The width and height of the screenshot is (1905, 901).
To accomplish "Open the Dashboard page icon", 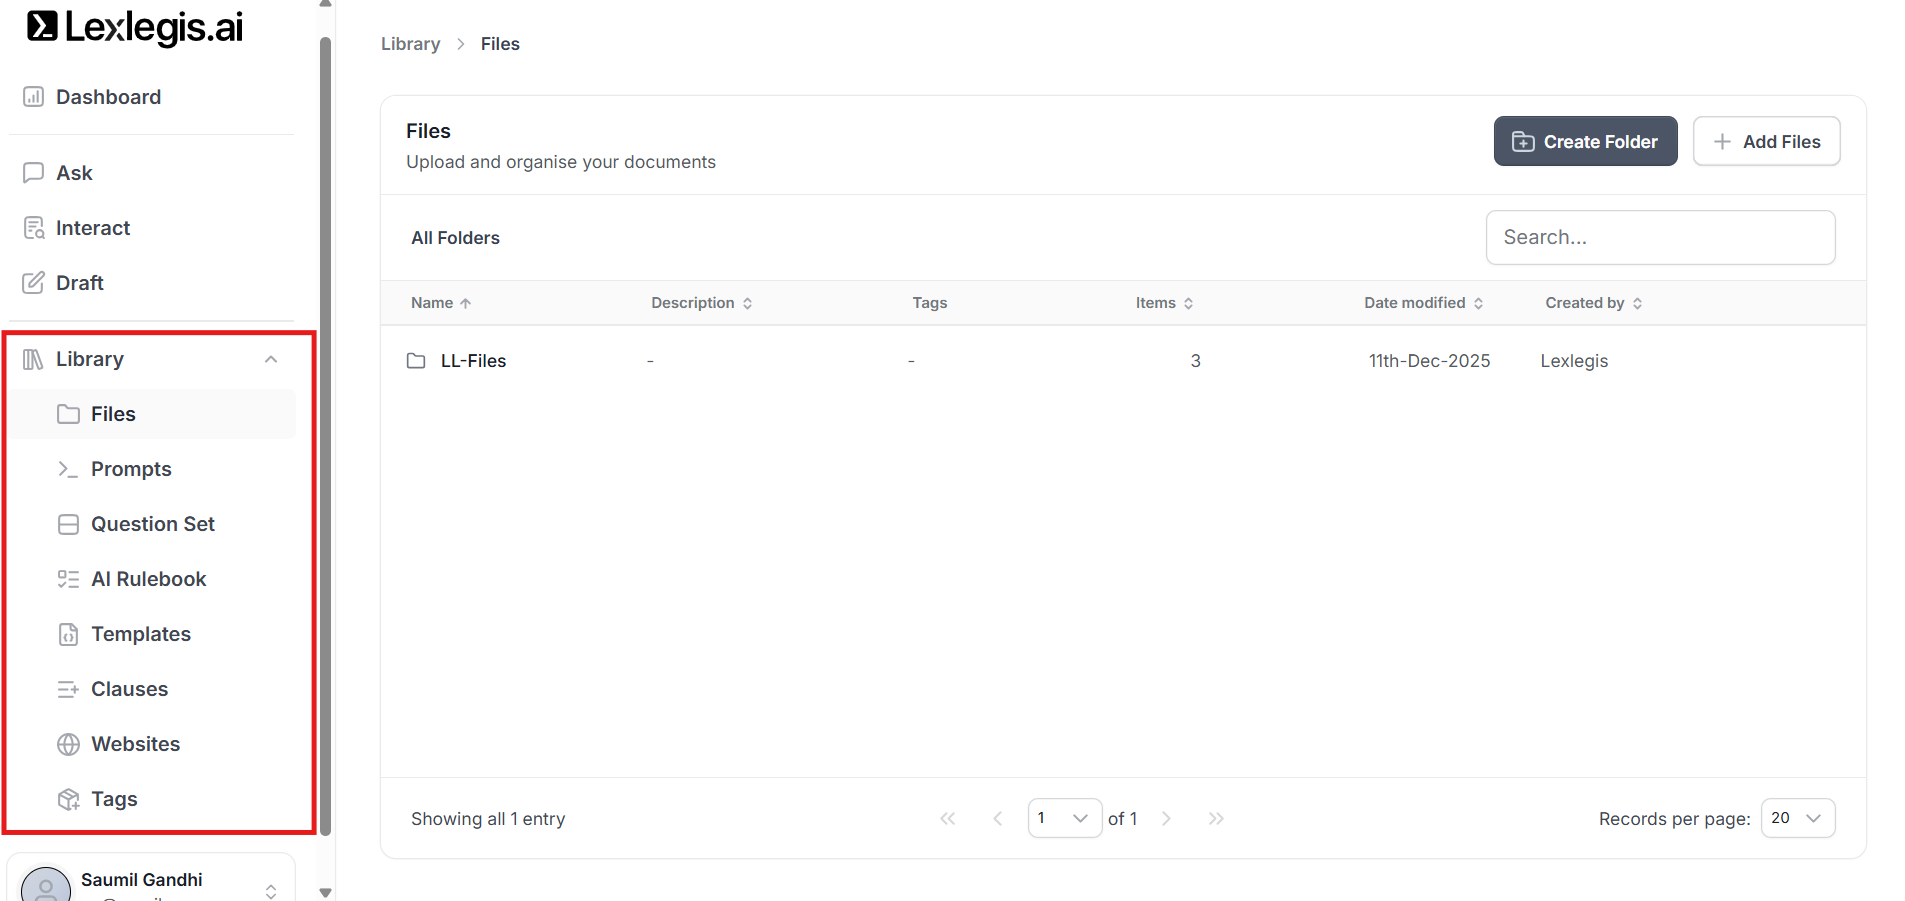I will tap(34, 97).
